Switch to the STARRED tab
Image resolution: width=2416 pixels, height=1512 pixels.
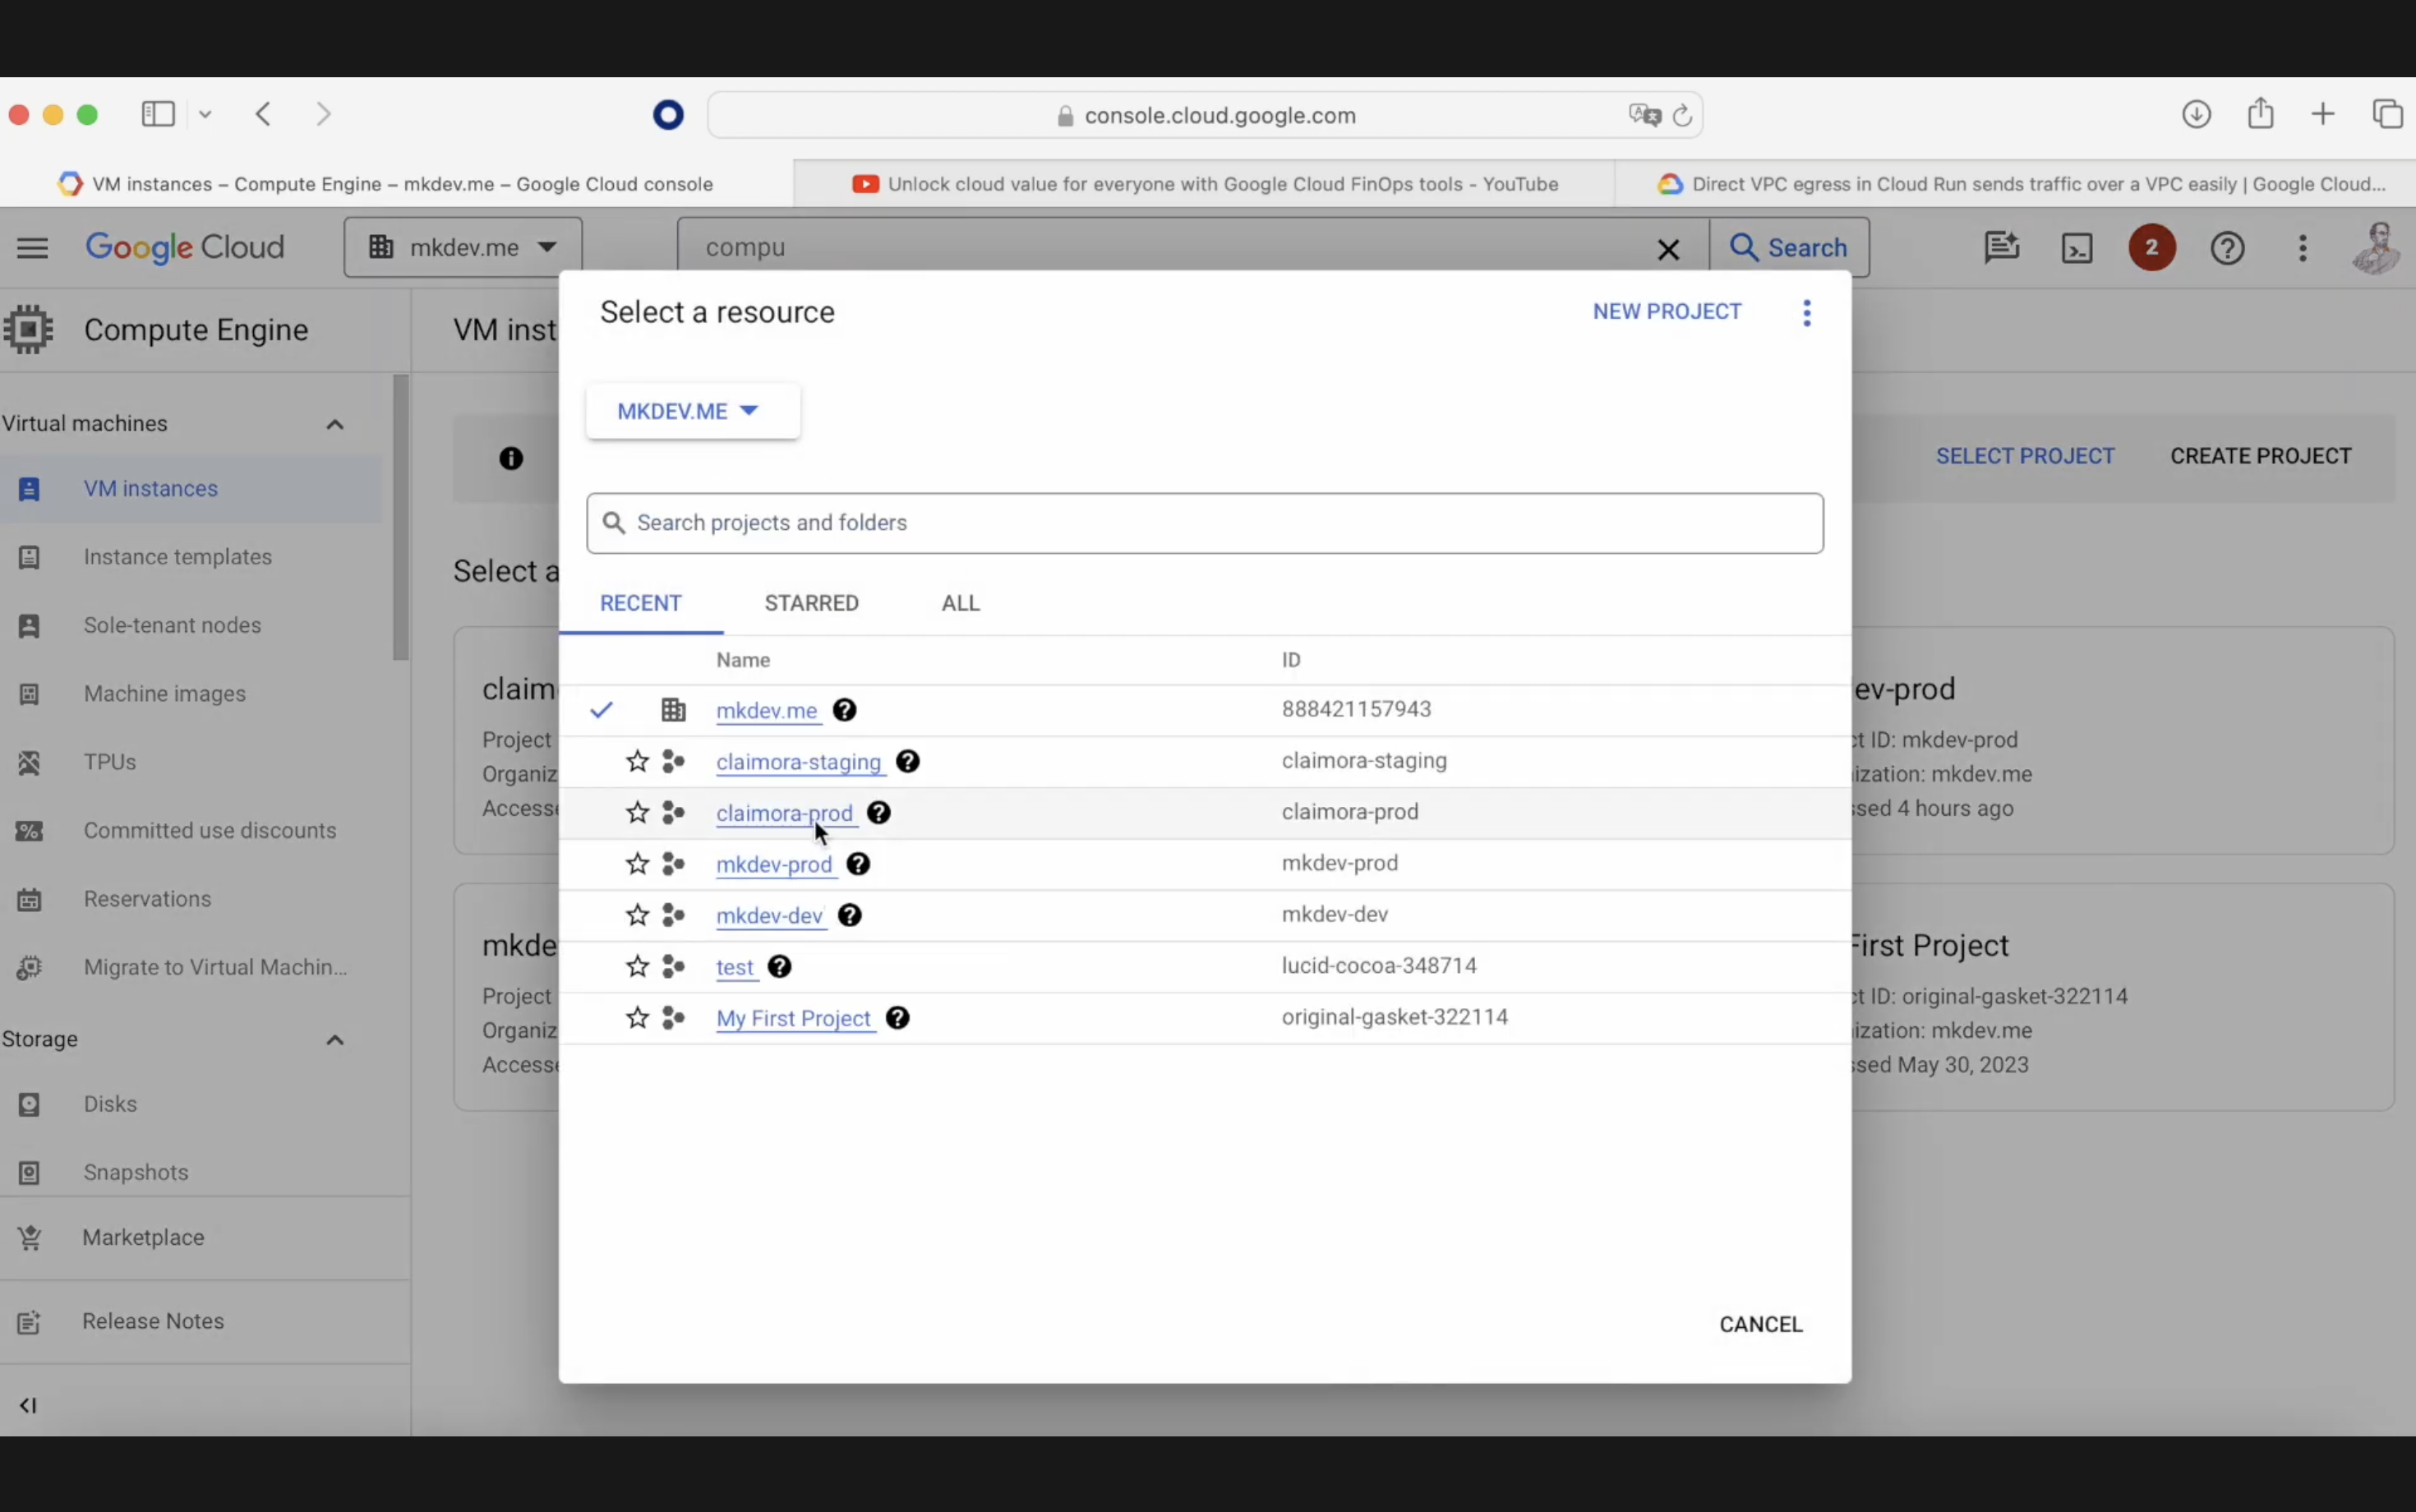[x=812, y=602]
